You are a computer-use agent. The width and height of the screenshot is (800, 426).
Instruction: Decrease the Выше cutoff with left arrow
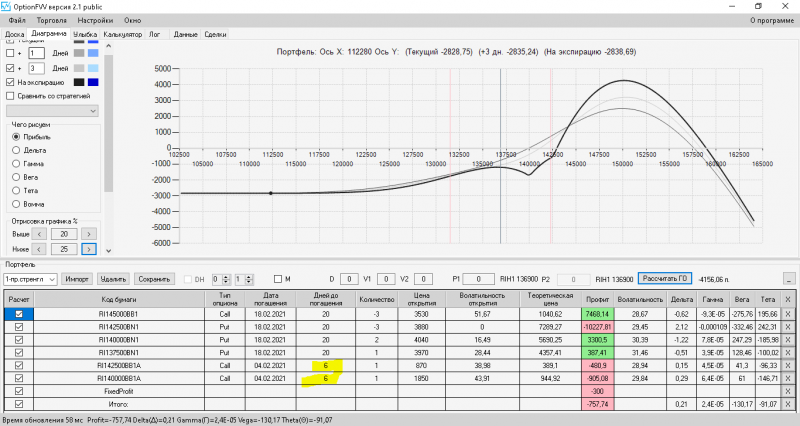pyautogui.click(x=39, y=234)
